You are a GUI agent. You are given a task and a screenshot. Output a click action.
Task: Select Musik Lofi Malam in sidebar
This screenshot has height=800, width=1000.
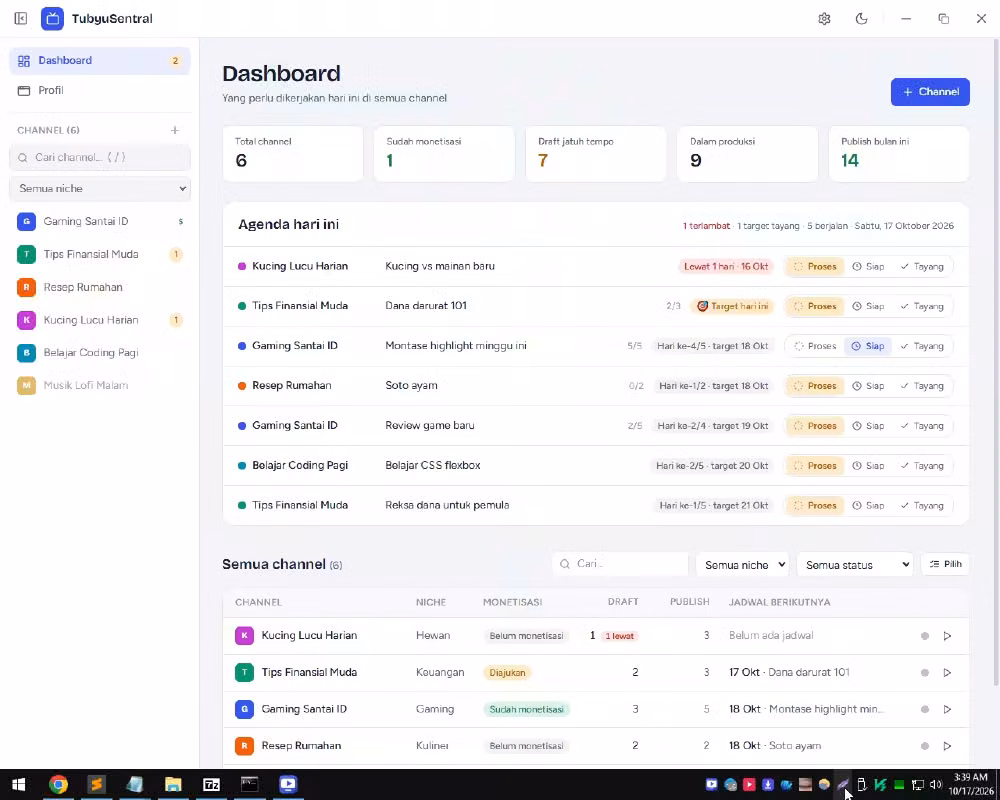[x=99, y=385]
